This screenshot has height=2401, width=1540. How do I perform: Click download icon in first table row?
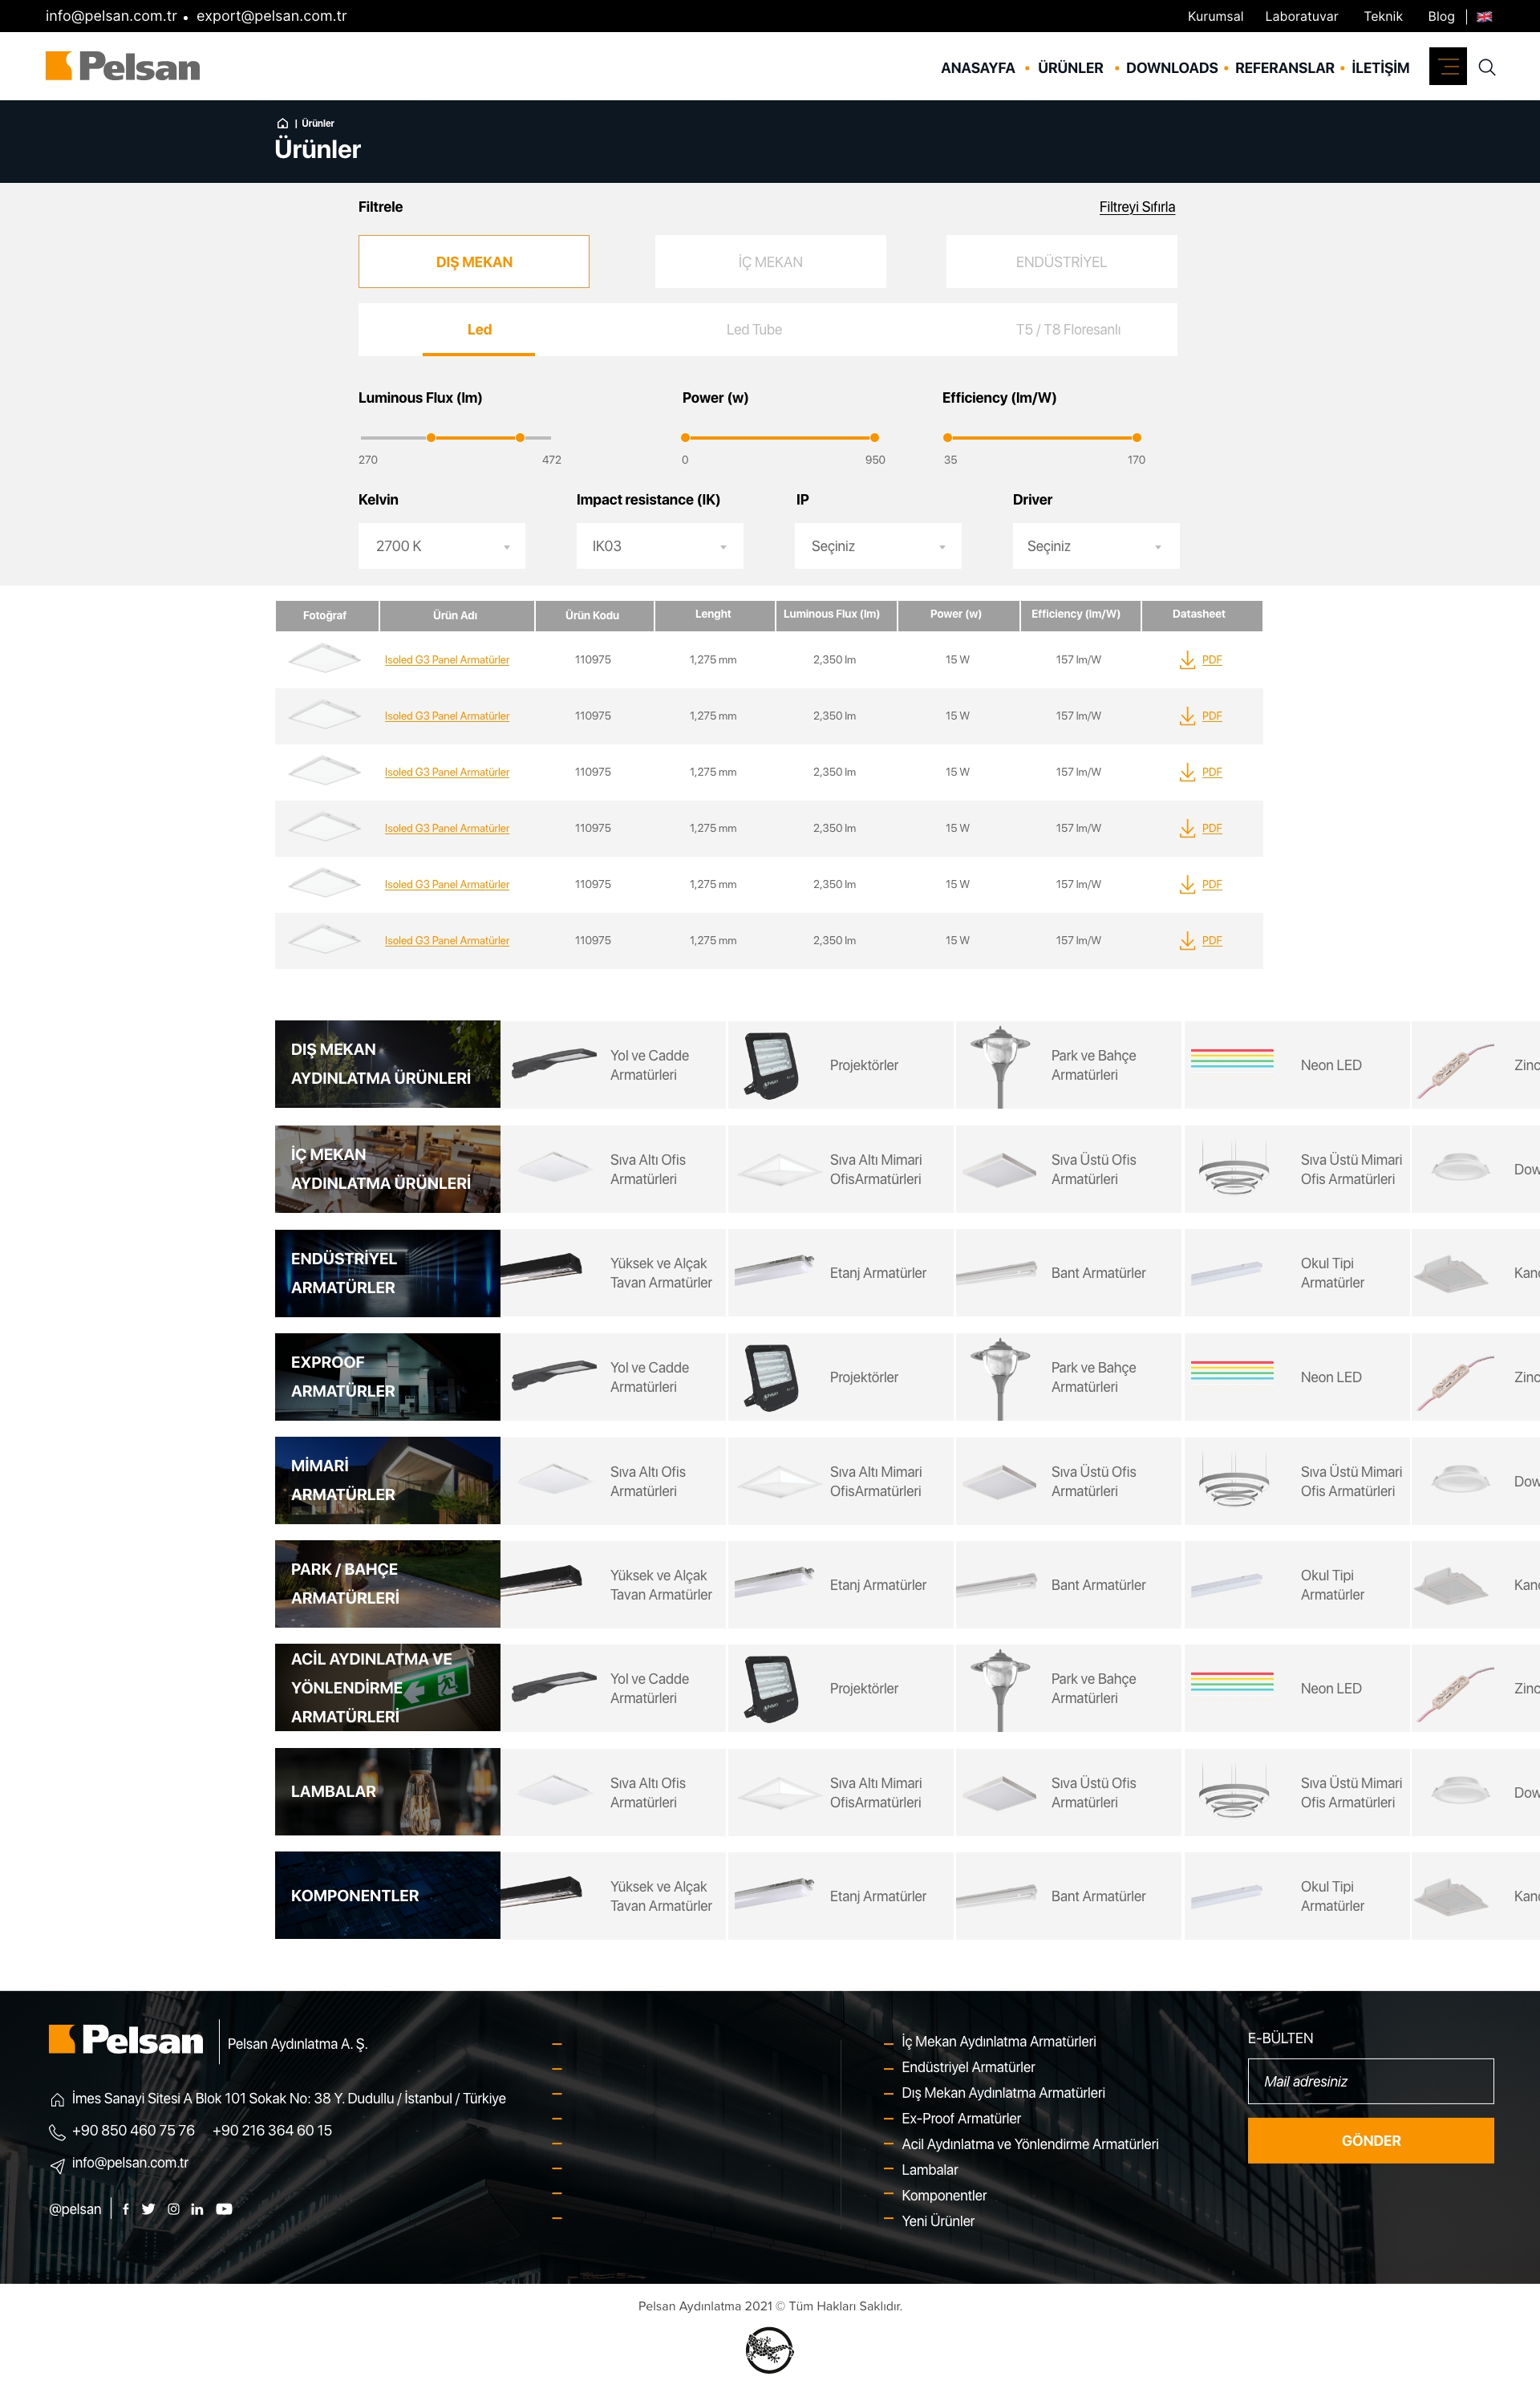click(1187, 660)
